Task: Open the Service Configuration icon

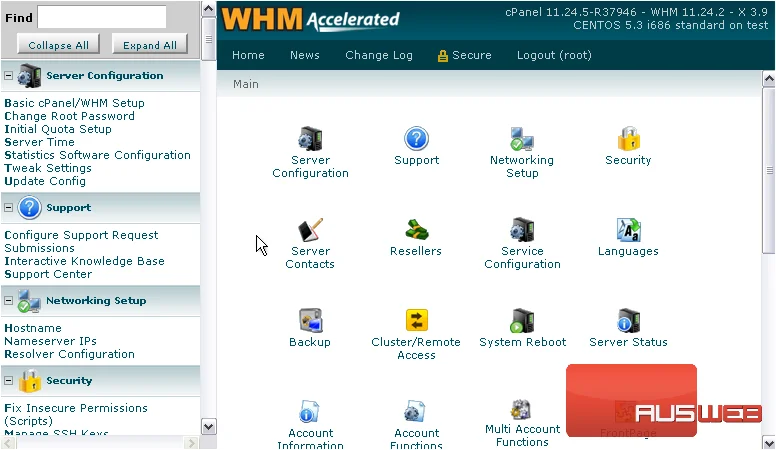Action: [522, 230]
